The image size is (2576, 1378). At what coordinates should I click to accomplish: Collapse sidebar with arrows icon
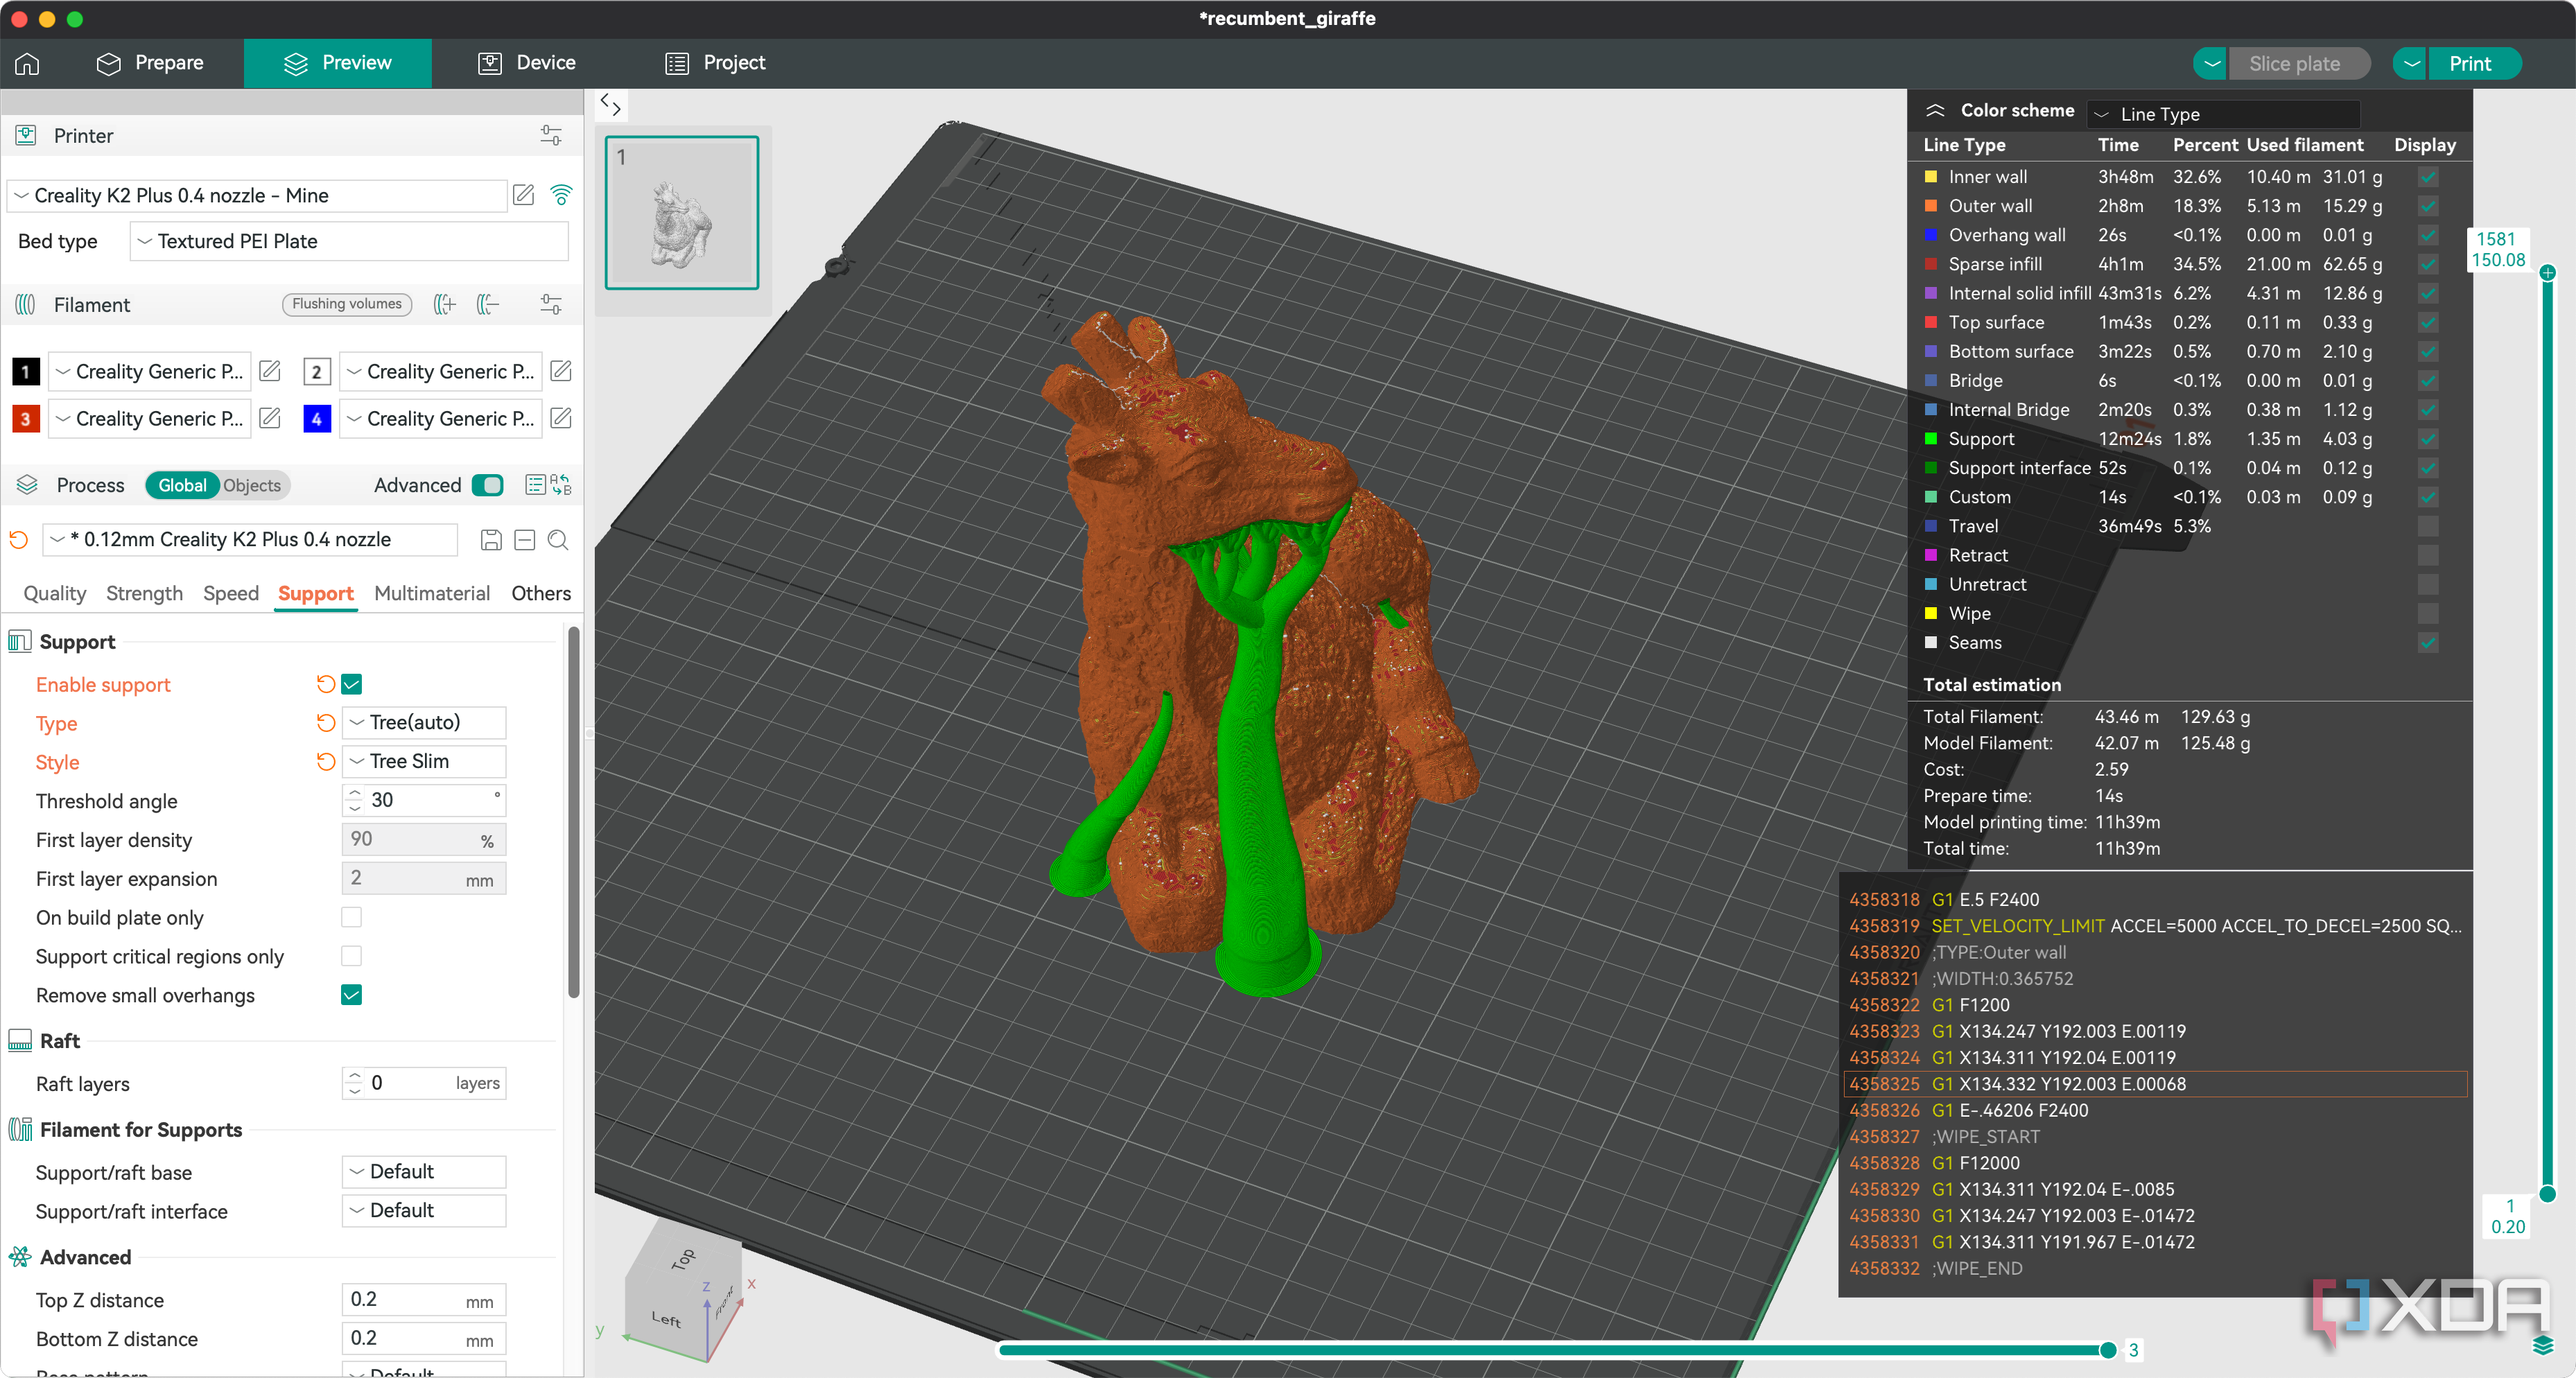pos(611,104)
